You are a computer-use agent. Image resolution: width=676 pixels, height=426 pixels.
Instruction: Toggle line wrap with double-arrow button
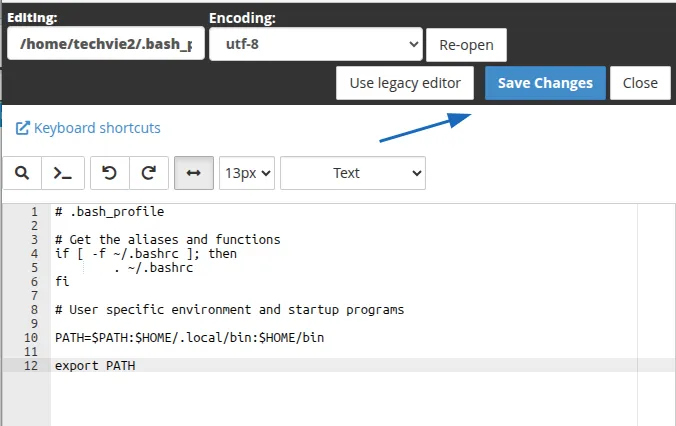(x=194, y=173)
